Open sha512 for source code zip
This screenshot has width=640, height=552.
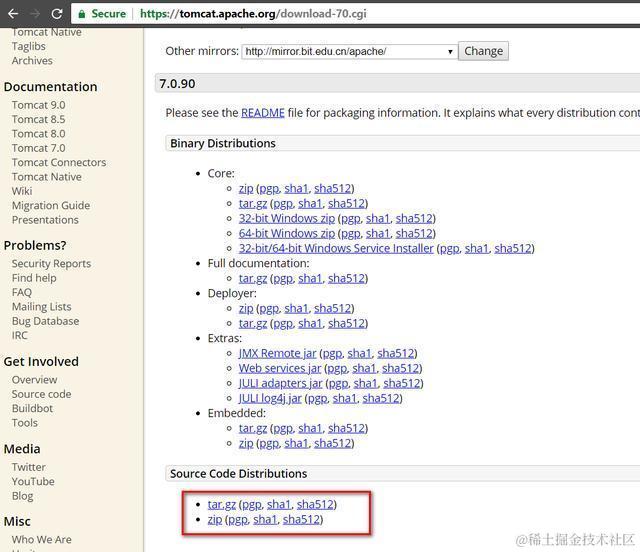pyautogui.click(x=301, y=519)
